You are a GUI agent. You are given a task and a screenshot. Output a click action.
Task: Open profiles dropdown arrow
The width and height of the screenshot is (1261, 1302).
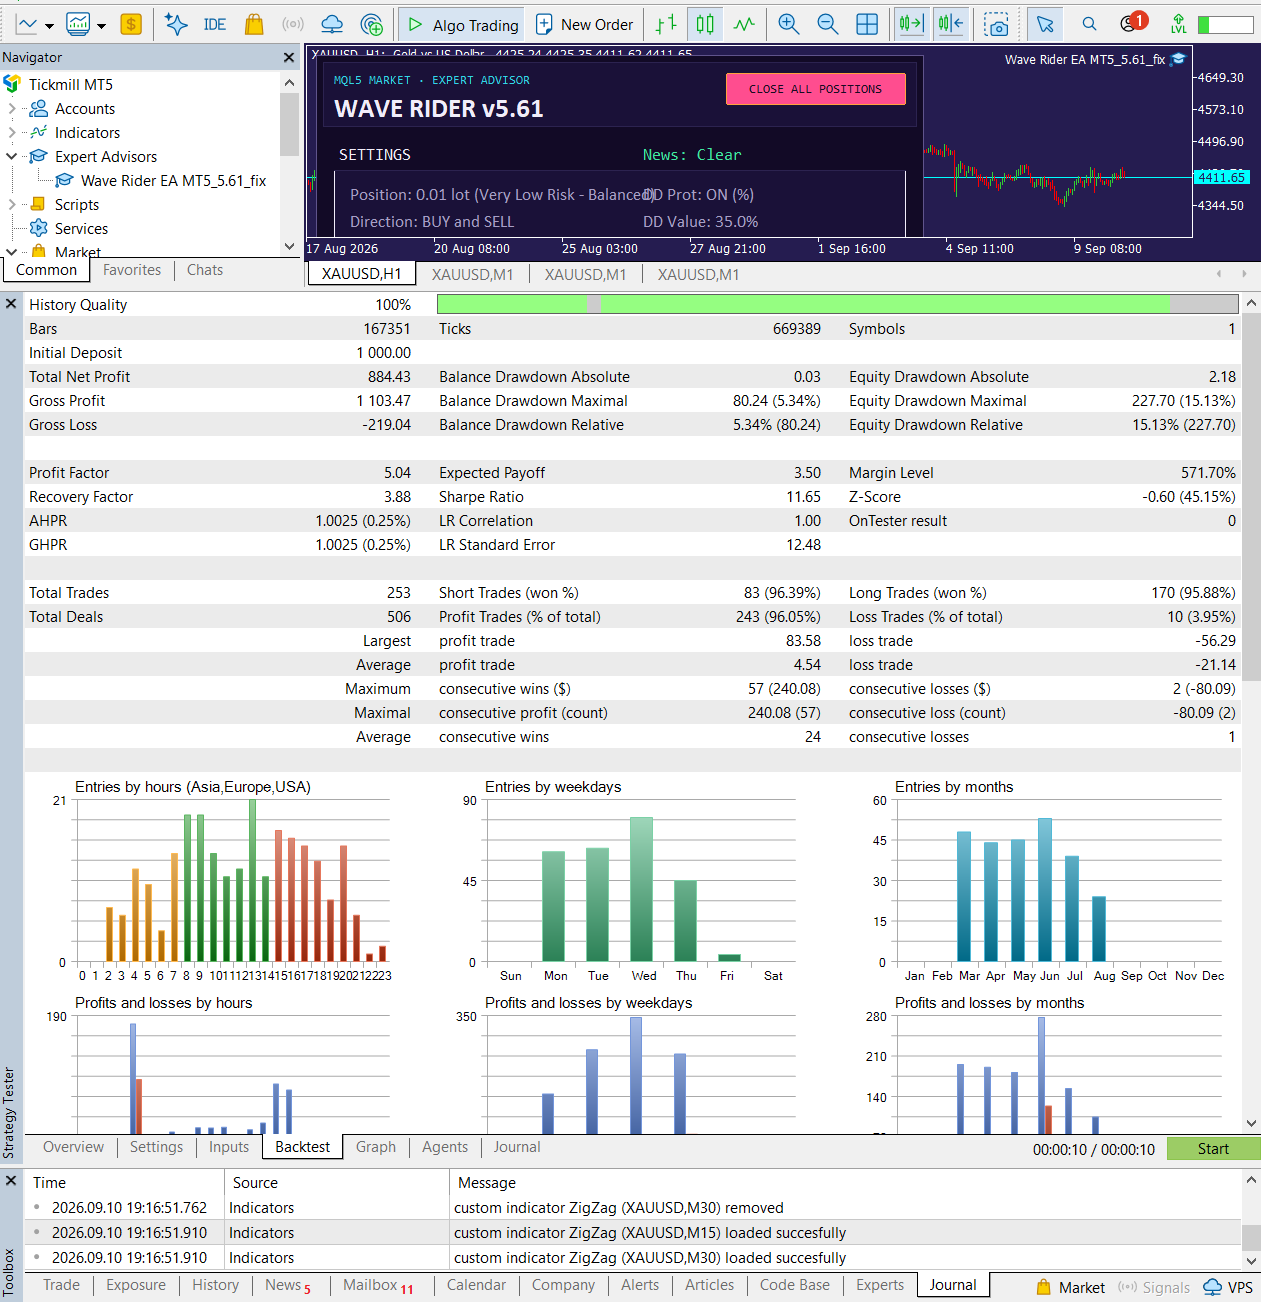[x=101, y=26]
